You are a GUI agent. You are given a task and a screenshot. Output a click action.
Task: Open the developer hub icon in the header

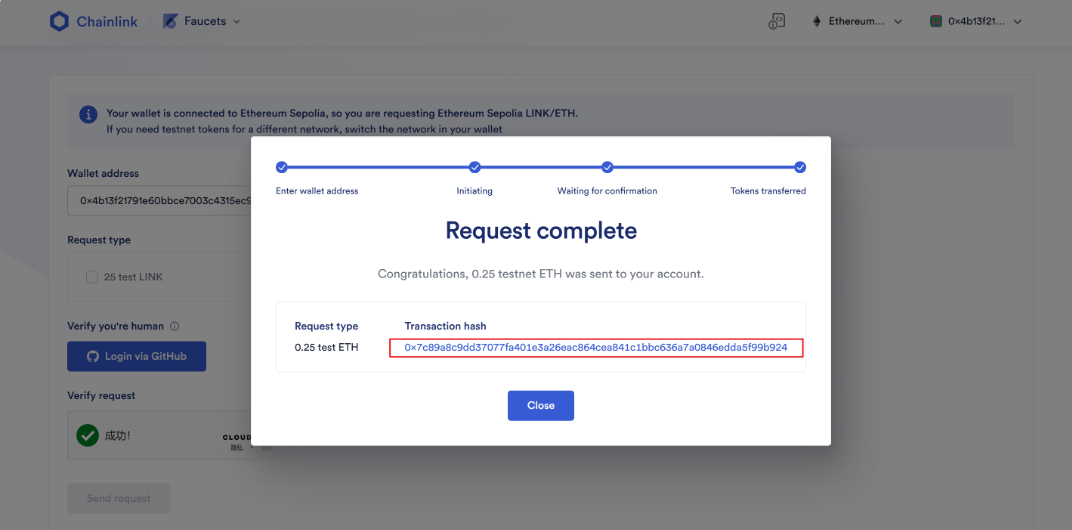point(776,21)
